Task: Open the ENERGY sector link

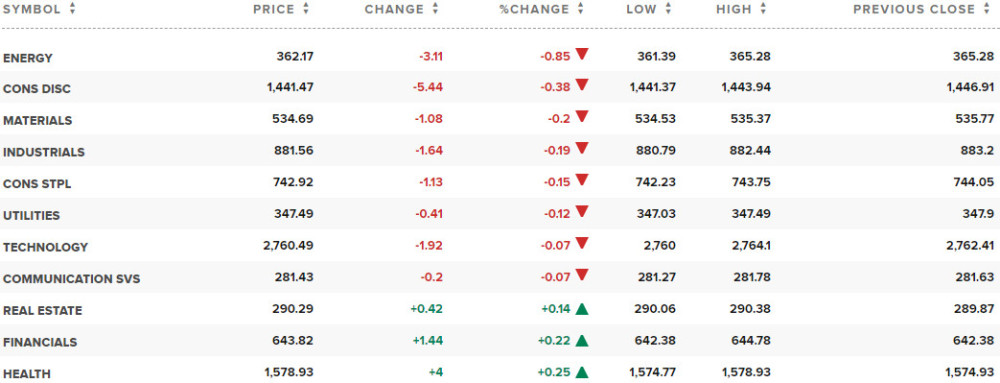Action: click(27, 58)
